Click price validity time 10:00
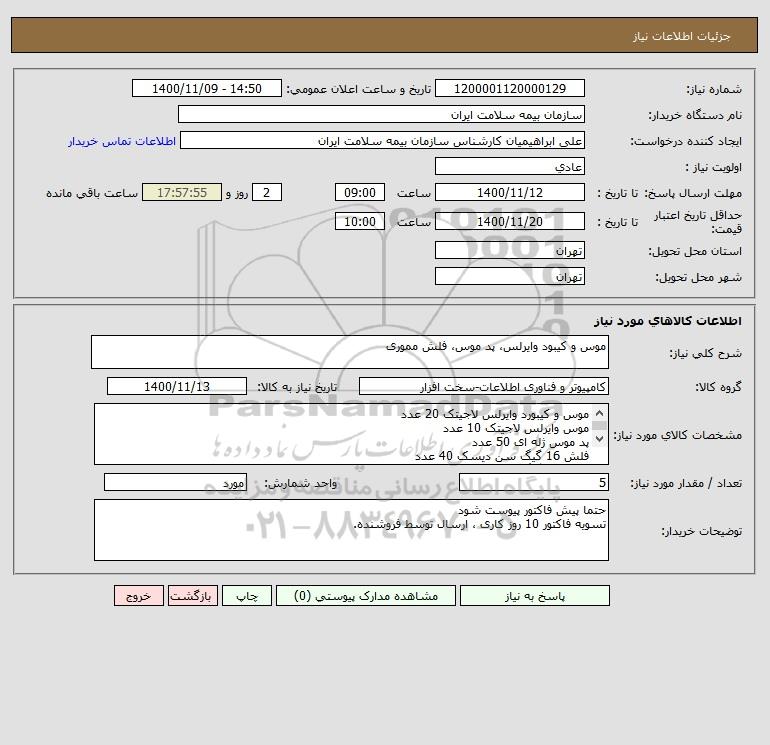 (360, 221)
